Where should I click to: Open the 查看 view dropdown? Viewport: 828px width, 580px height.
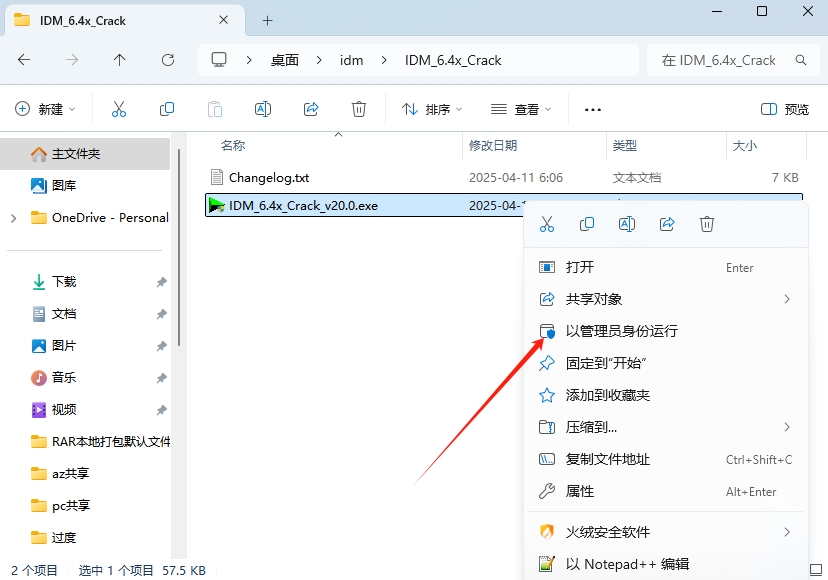pyautogui.click(x=521, y=109)
